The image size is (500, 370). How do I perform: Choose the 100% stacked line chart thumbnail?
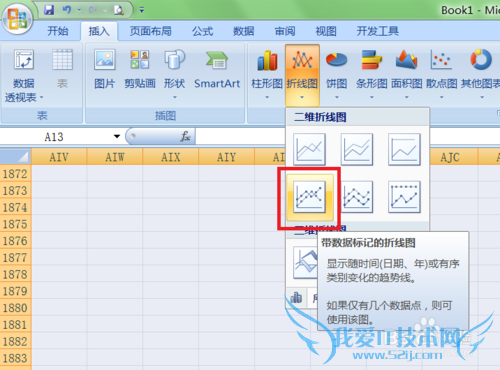pos(404,149)
